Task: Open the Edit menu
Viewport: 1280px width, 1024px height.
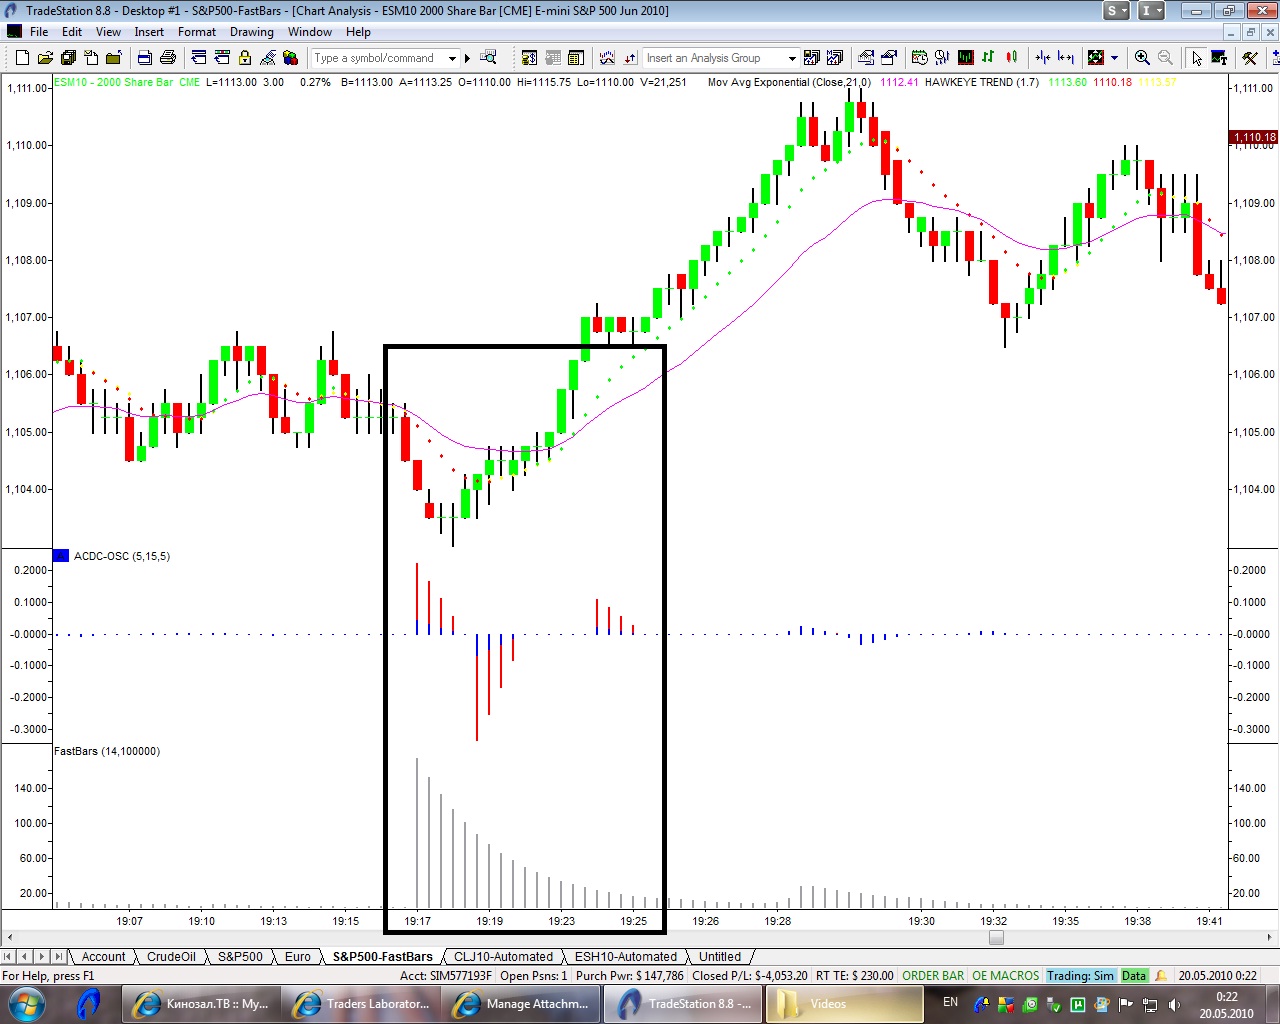Action: 72,32
